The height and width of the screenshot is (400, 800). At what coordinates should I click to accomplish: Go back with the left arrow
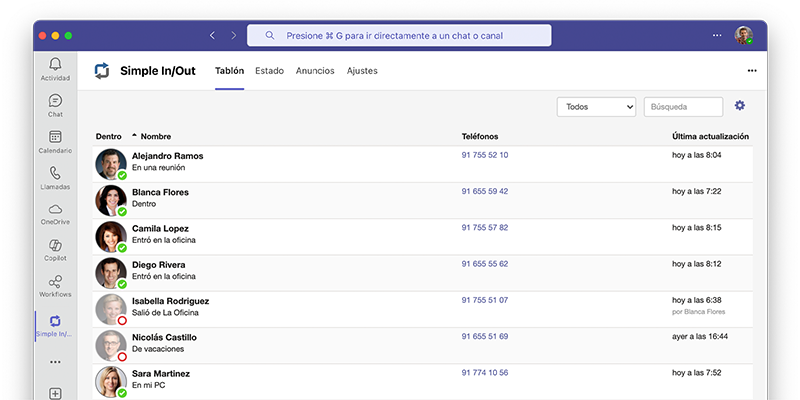[212, 35]
